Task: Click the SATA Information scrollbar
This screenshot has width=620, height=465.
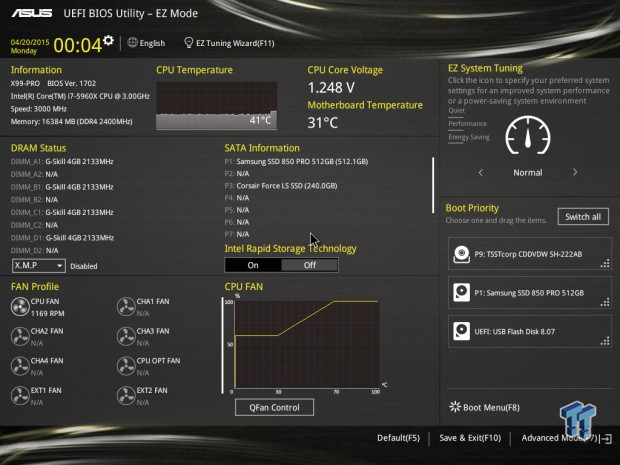Action: pos(433,185)
